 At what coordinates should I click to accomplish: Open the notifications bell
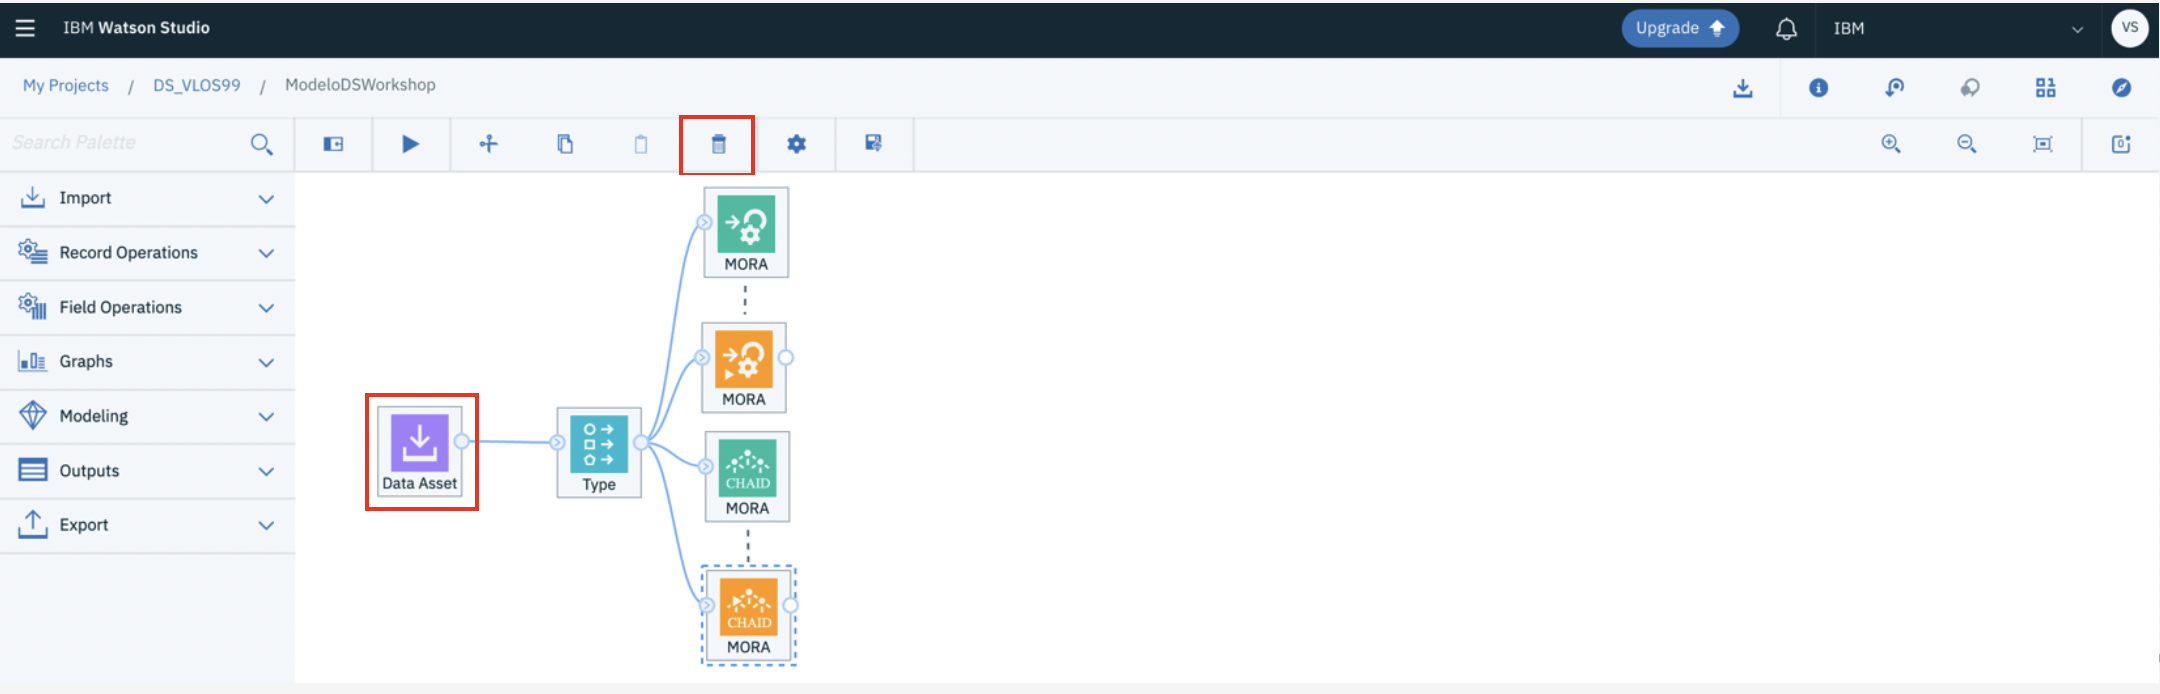[1786, 29]
